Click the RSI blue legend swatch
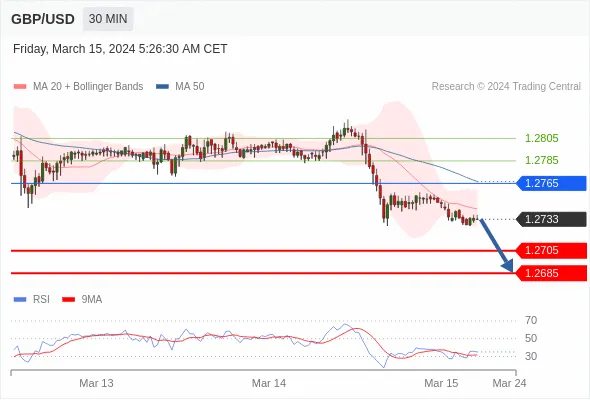This screenshot has height=400, width=590. point(20,300)
